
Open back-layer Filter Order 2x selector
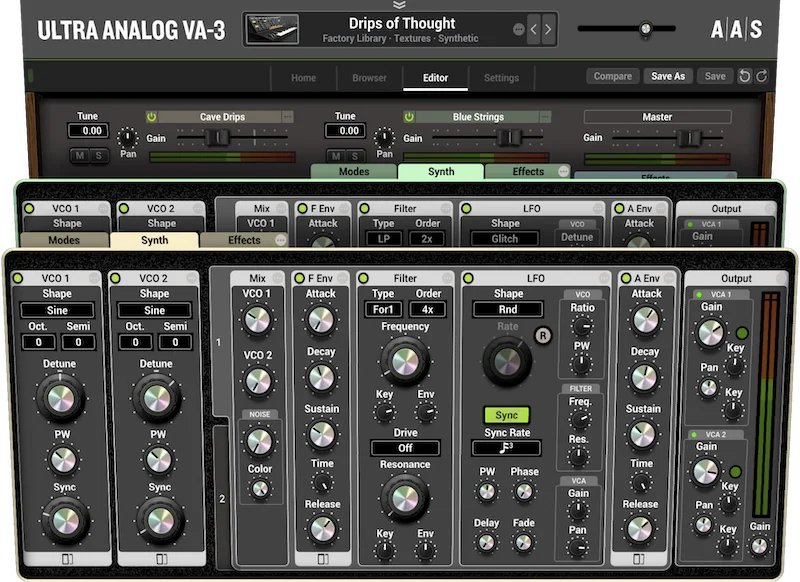(427, 238)
